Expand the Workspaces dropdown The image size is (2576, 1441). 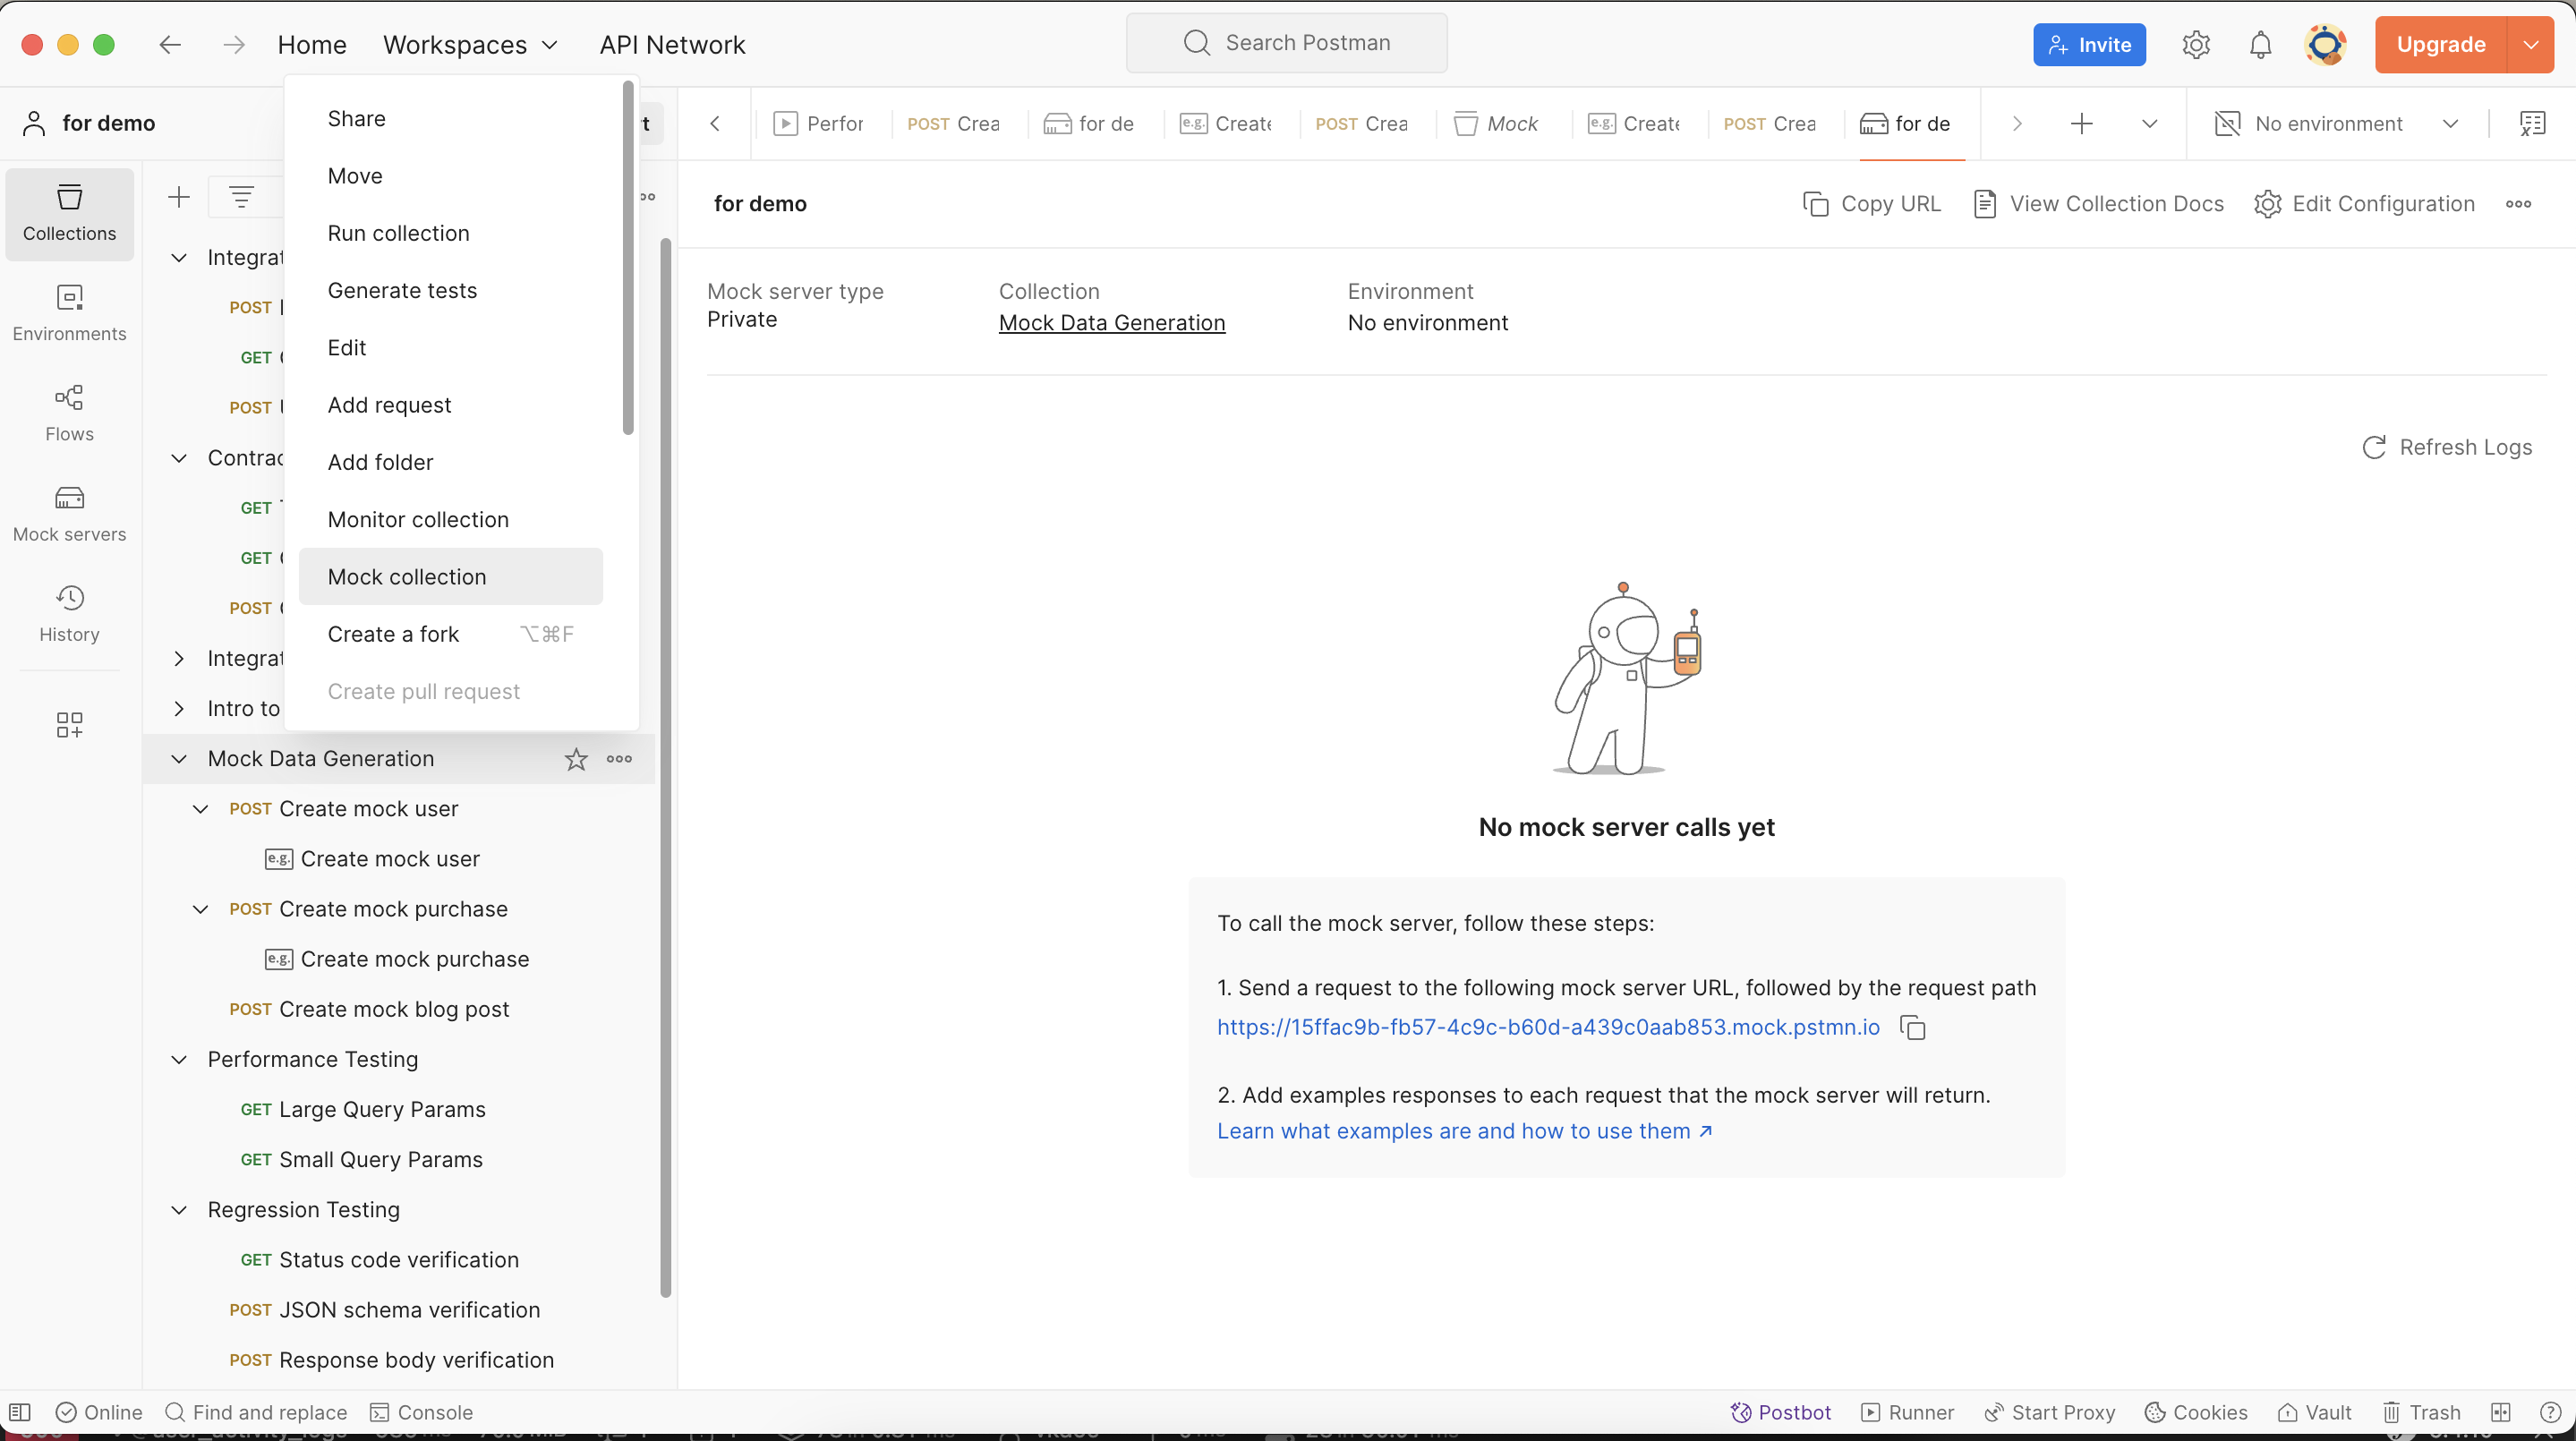(470, 45)
